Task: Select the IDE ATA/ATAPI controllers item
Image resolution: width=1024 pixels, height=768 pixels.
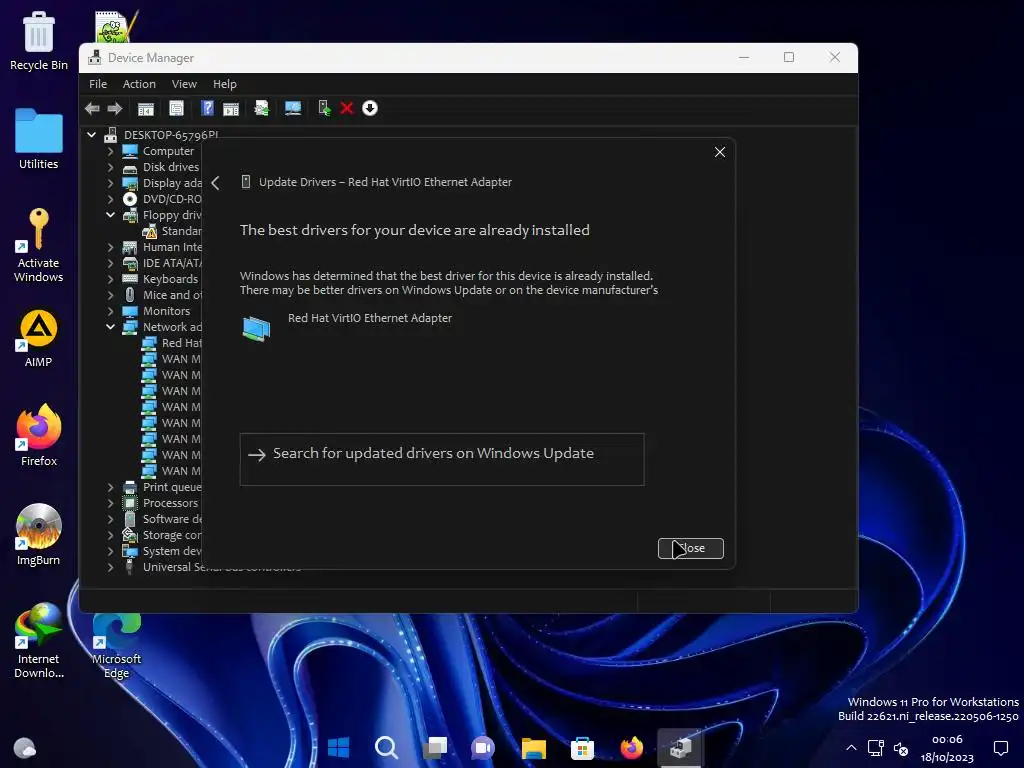Action: [172, 263]
